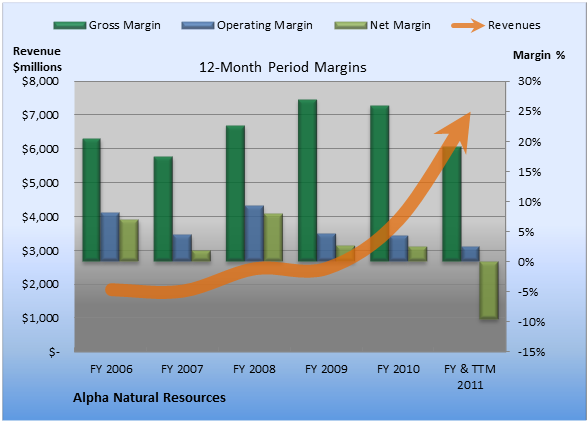The image size is (588, 422).
Task: Click the 'FY 2006' axis label
Action: 111,369
